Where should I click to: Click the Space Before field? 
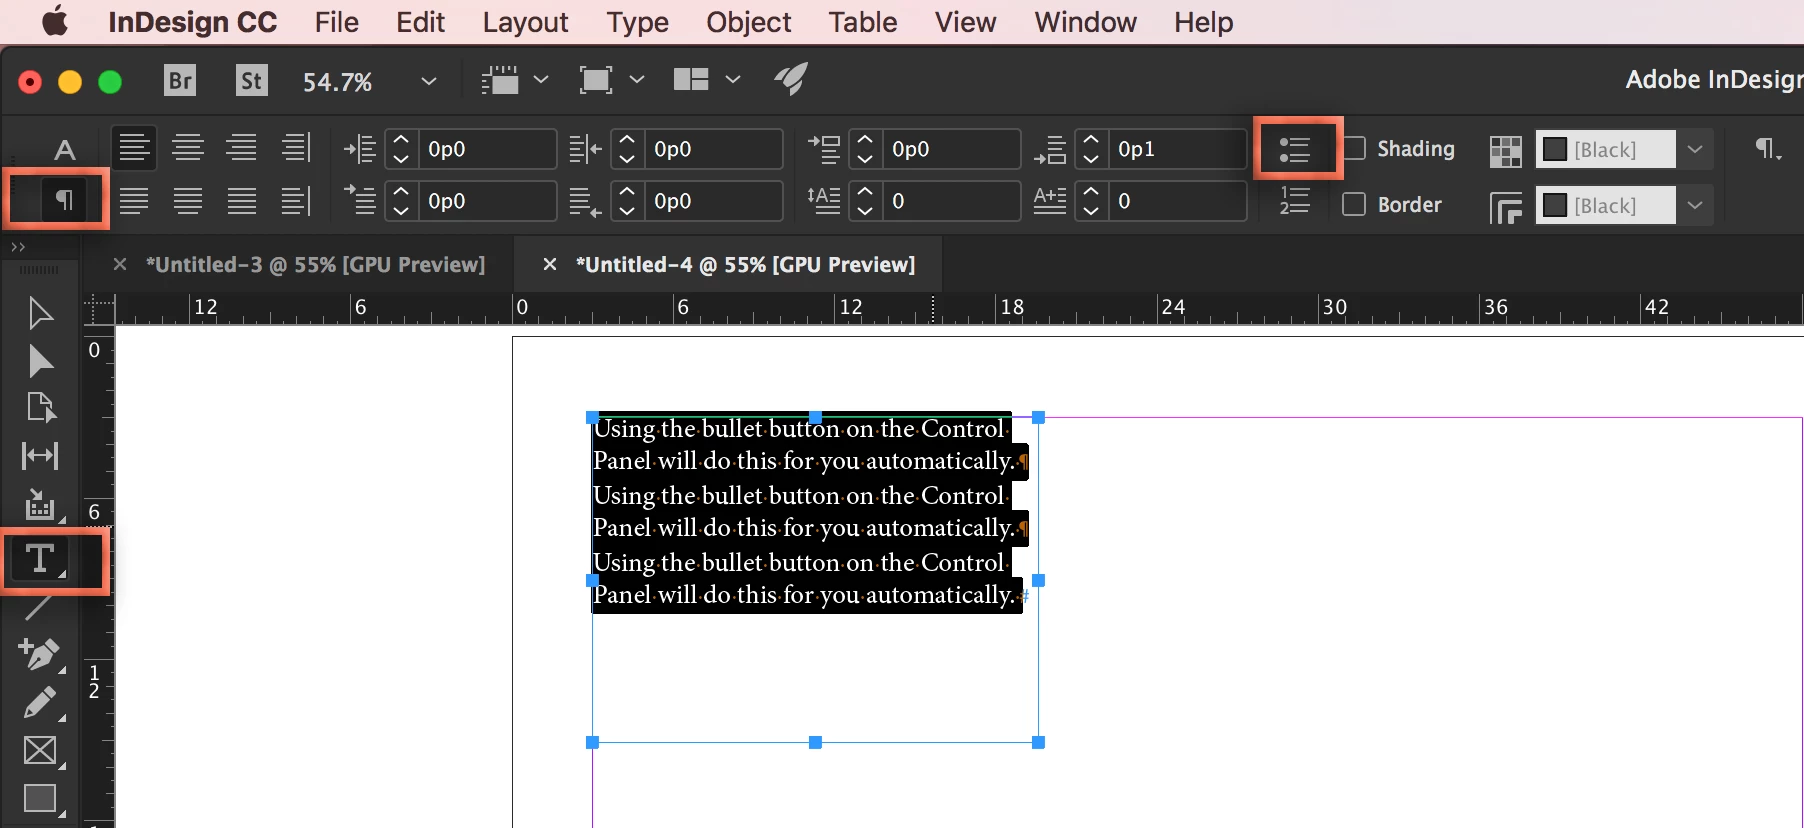[954, 149]
